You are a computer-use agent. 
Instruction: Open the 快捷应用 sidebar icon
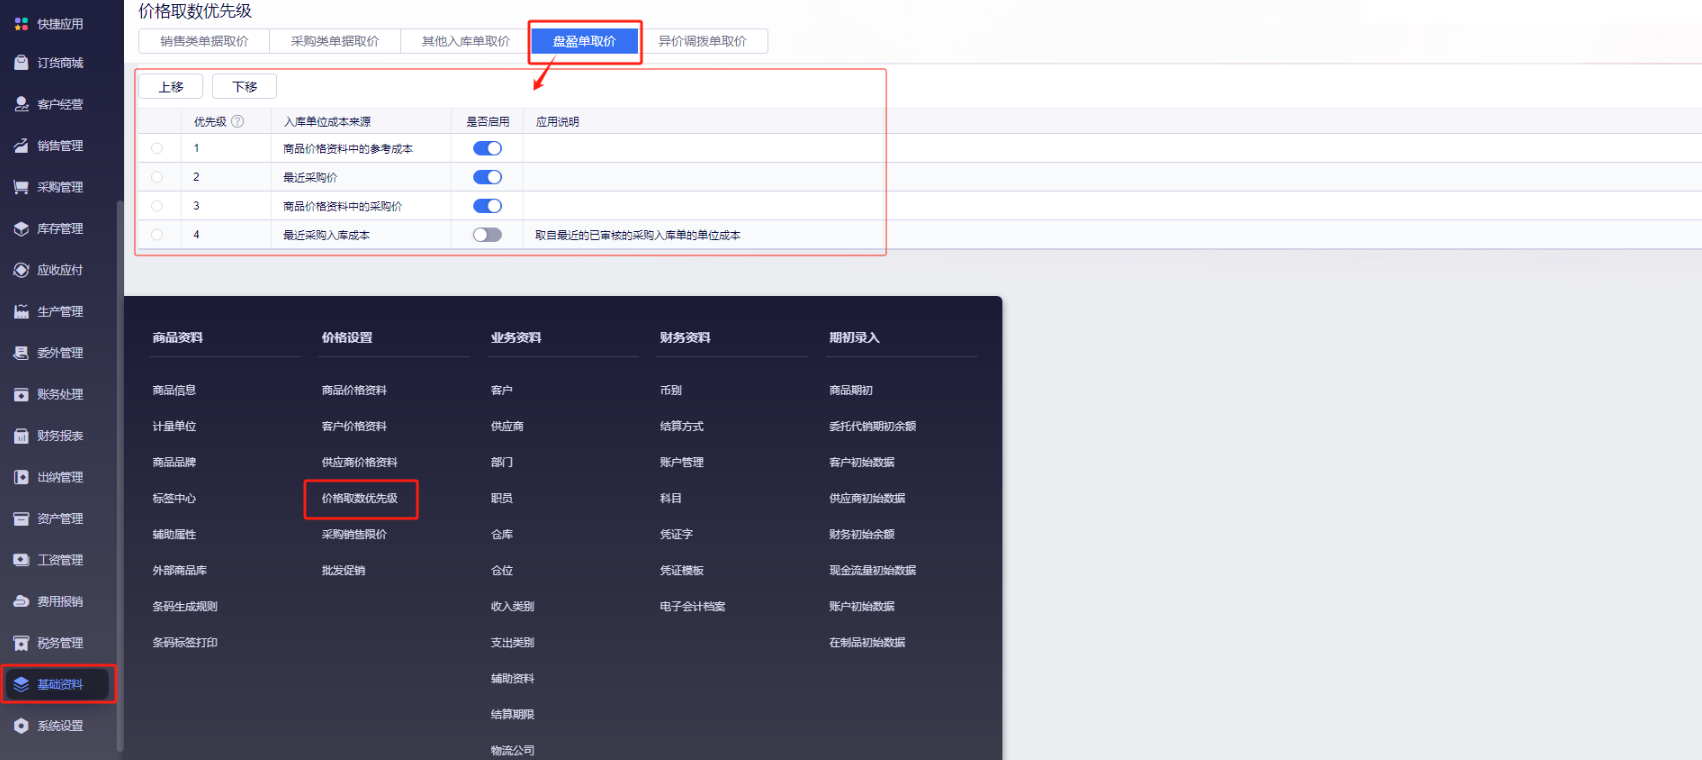click(x=21, y=23)
